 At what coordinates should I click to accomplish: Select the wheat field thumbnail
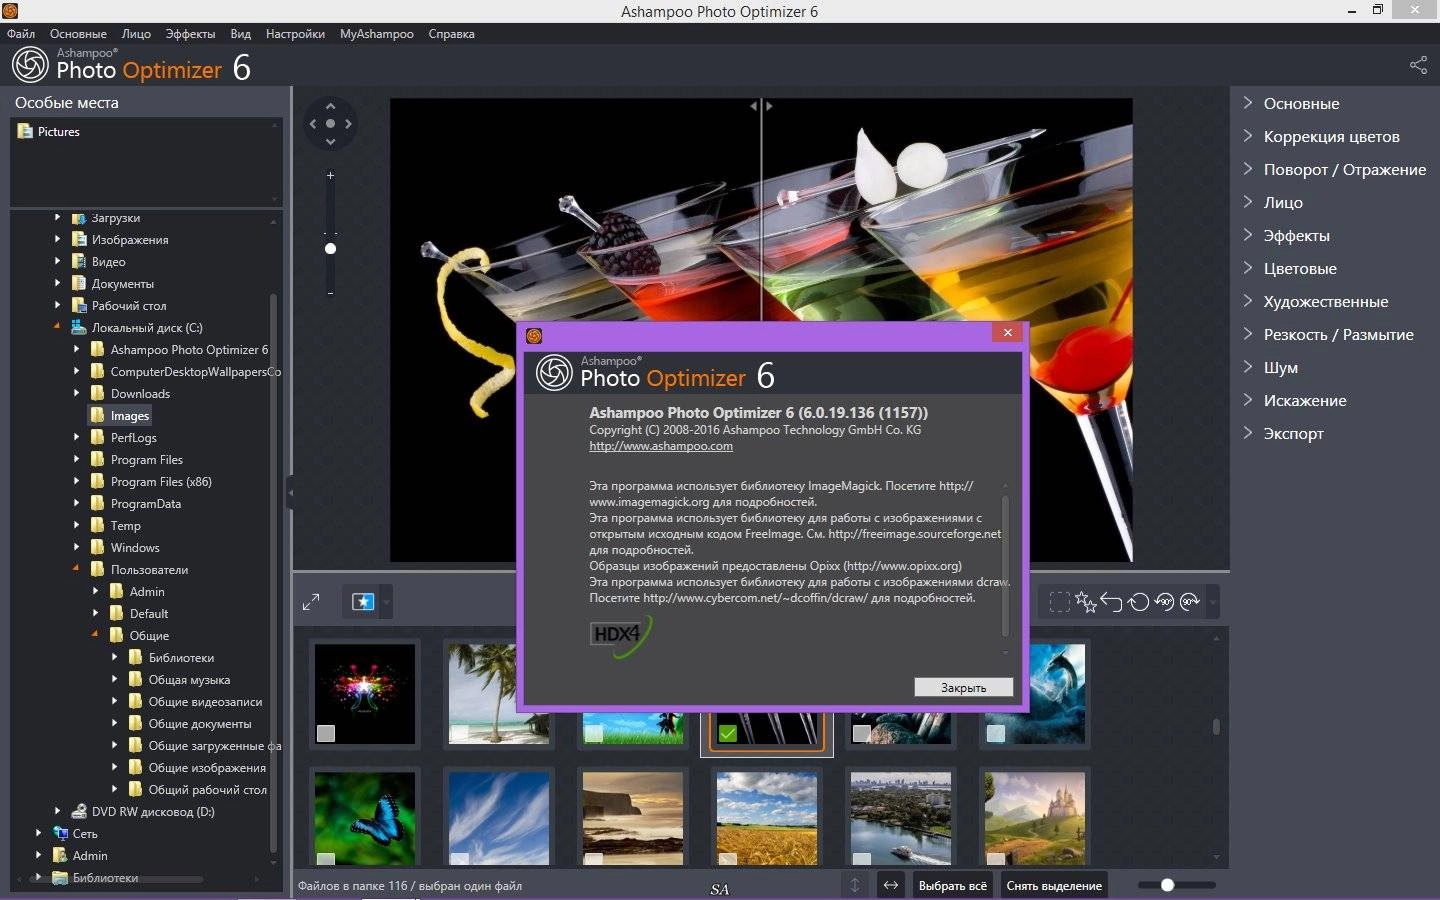click(x=766, y=818)
